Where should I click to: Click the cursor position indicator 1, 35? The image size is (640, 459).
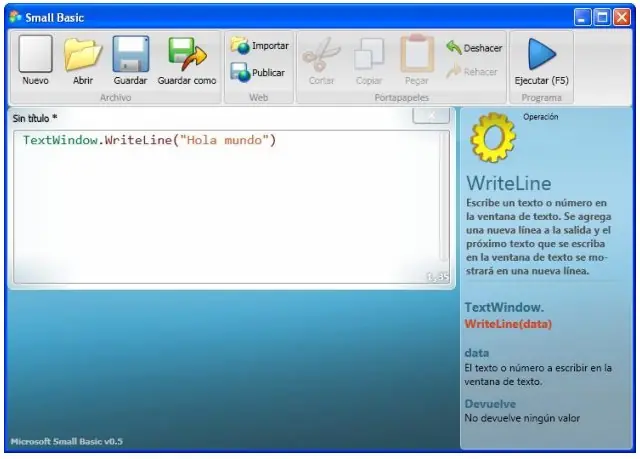438,277
